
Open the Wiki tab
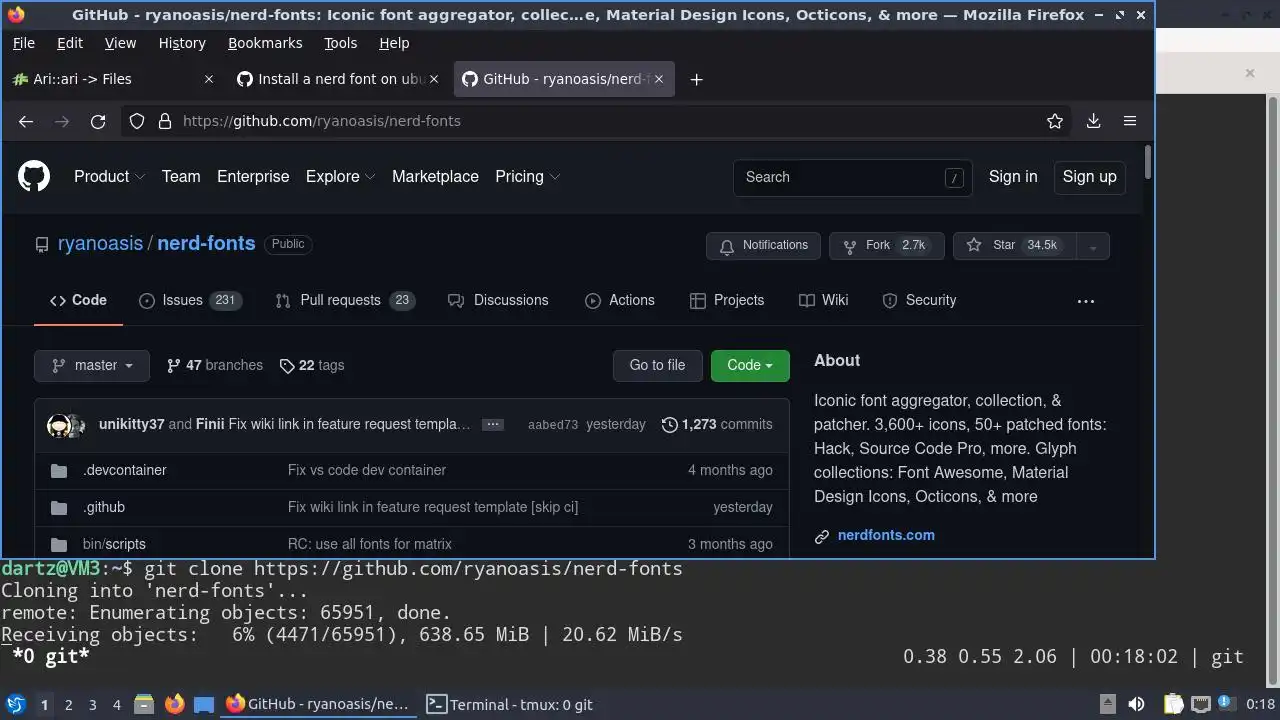click(824, 301)
